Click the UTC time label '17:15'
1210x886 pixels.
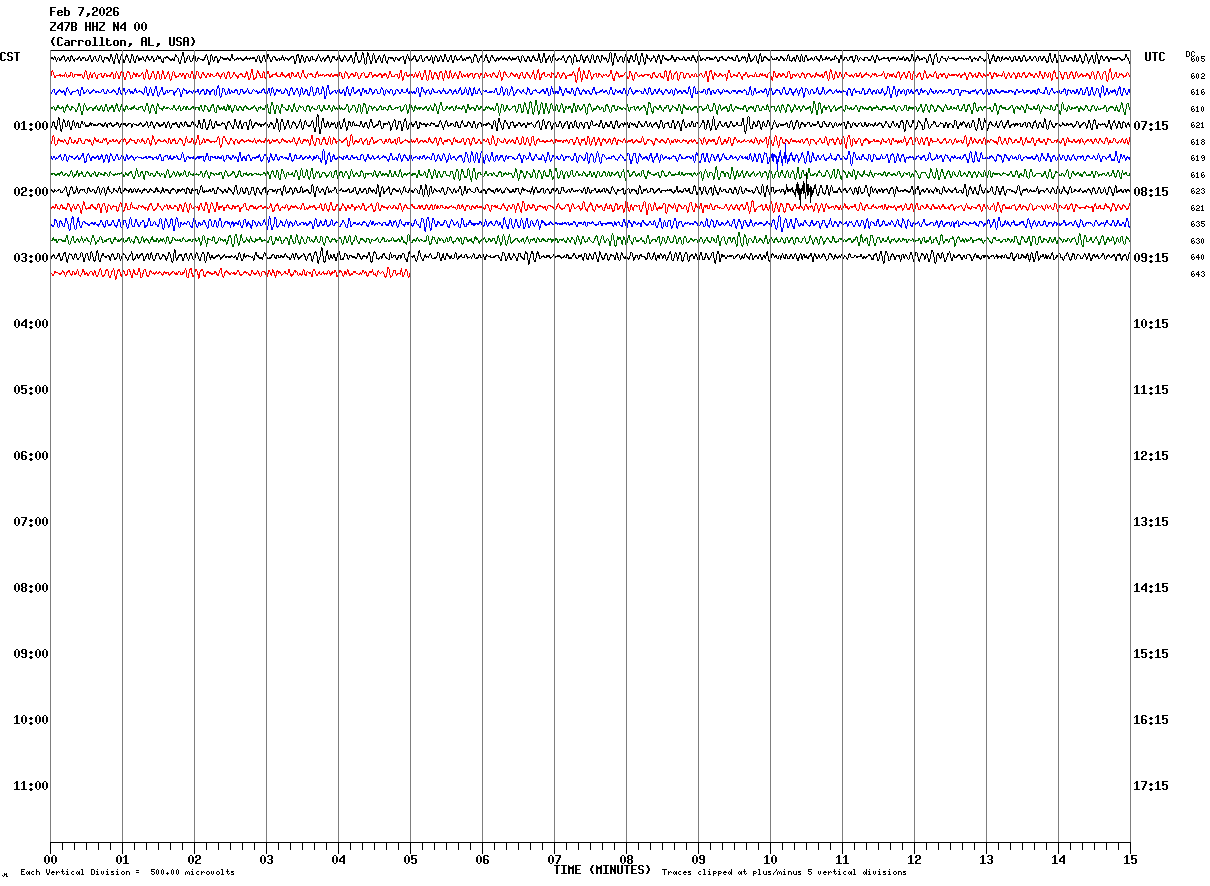pyautogui.click(x=1151, y=786)
